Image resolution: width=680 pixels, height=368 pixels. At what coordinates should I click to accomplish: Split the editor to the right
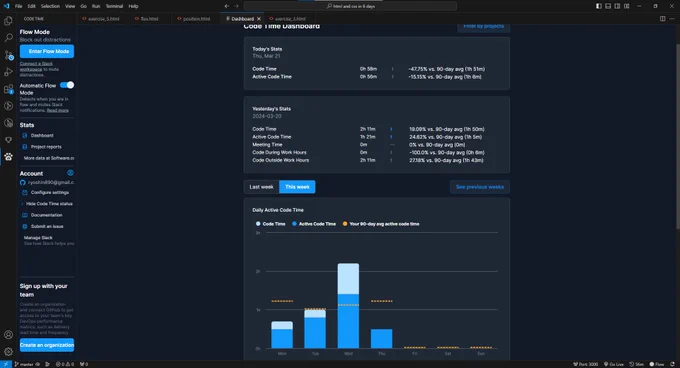point(663,19)
